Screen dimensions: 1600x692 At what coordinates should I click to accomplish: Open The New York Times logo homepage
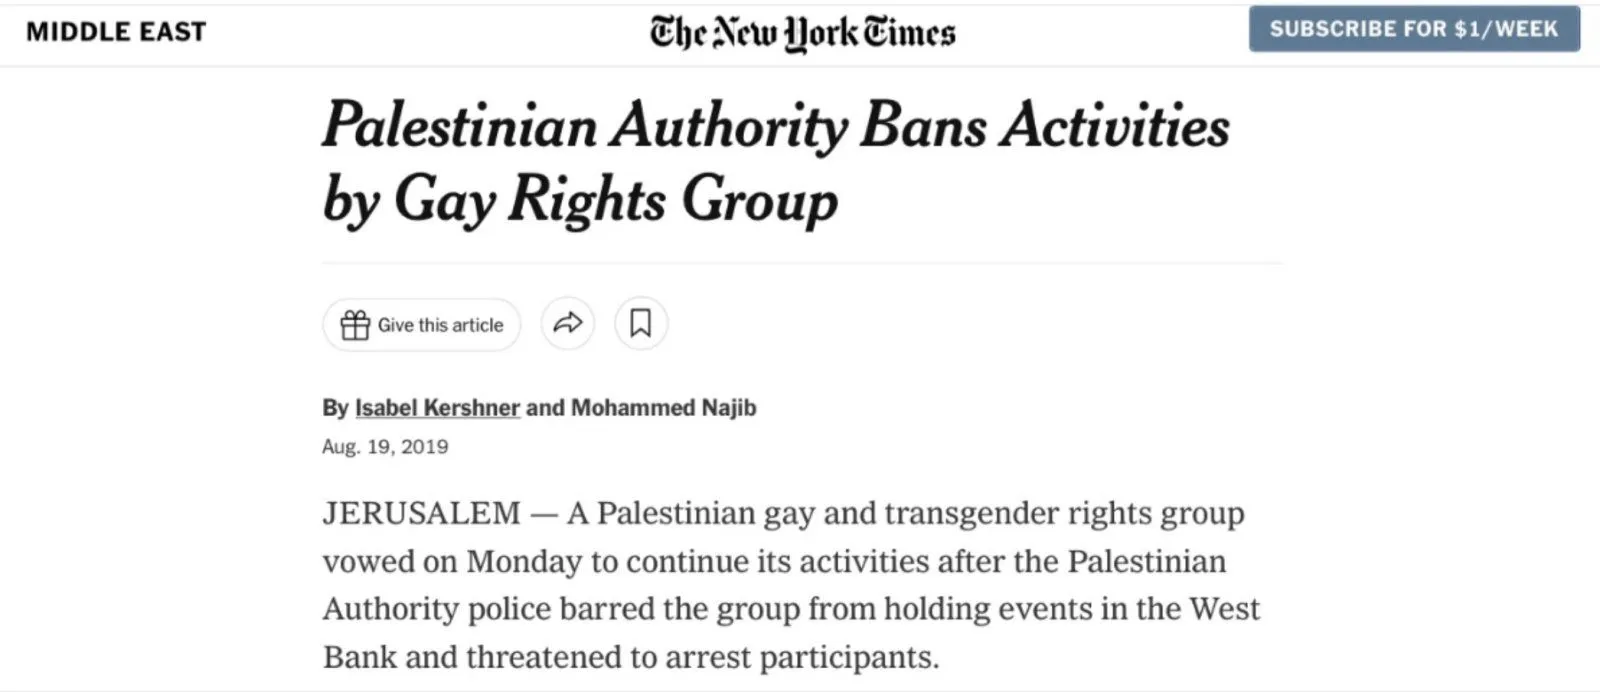click(x=802, y=32)
